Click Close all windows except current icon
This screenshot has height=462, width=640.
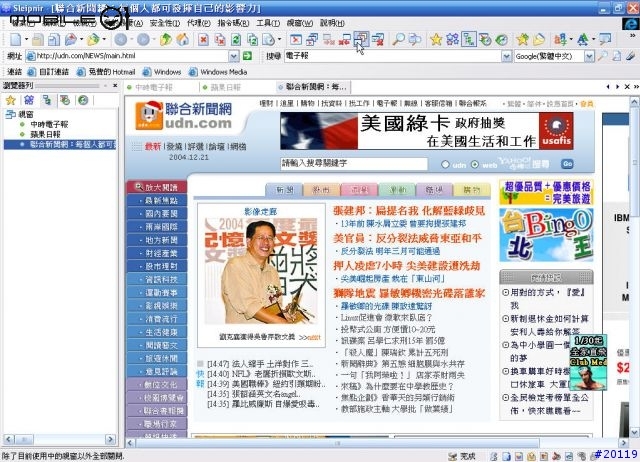click(361, 40)
